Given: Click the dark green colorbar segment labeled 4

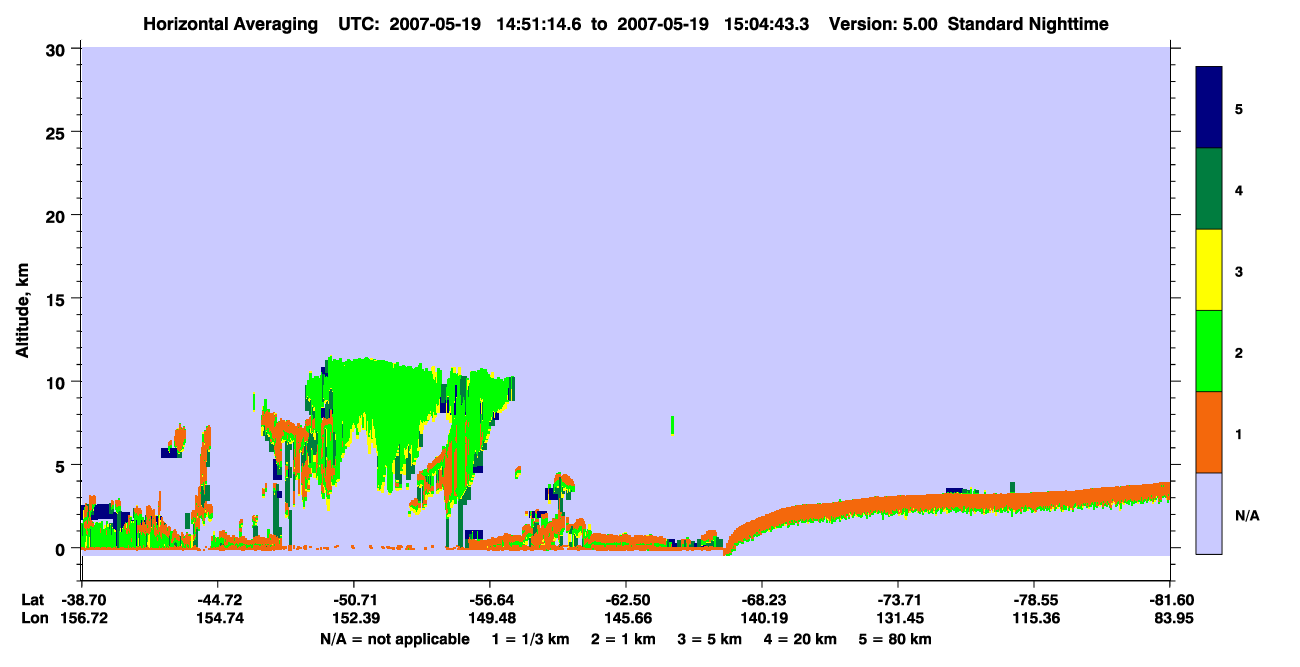Looking at the screenshot, I should tap(1209, 189).
